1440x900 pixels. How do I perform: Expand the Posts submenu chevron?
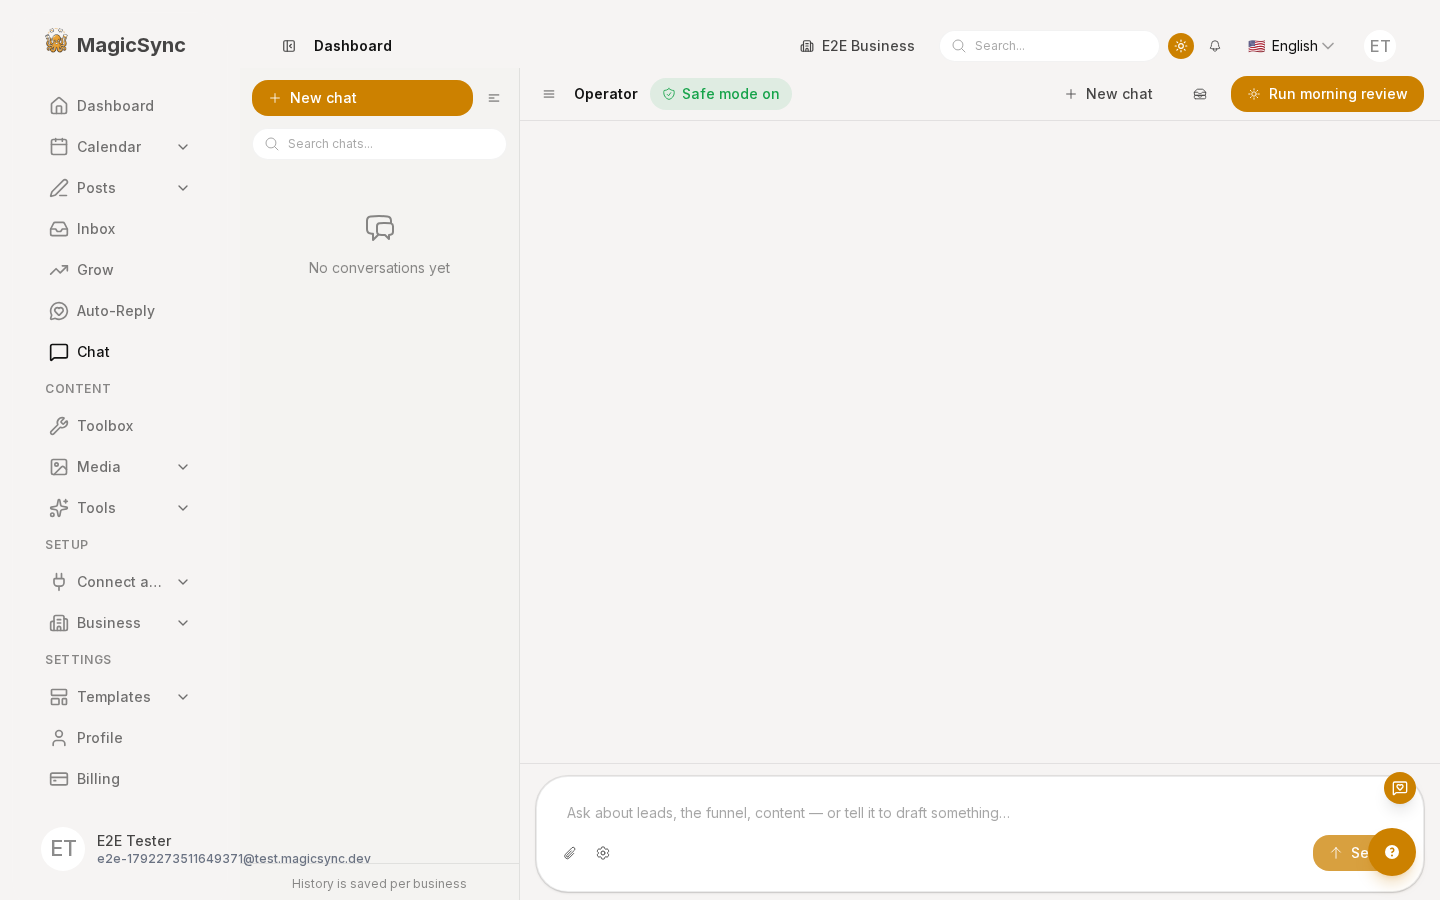coord(183,188)
